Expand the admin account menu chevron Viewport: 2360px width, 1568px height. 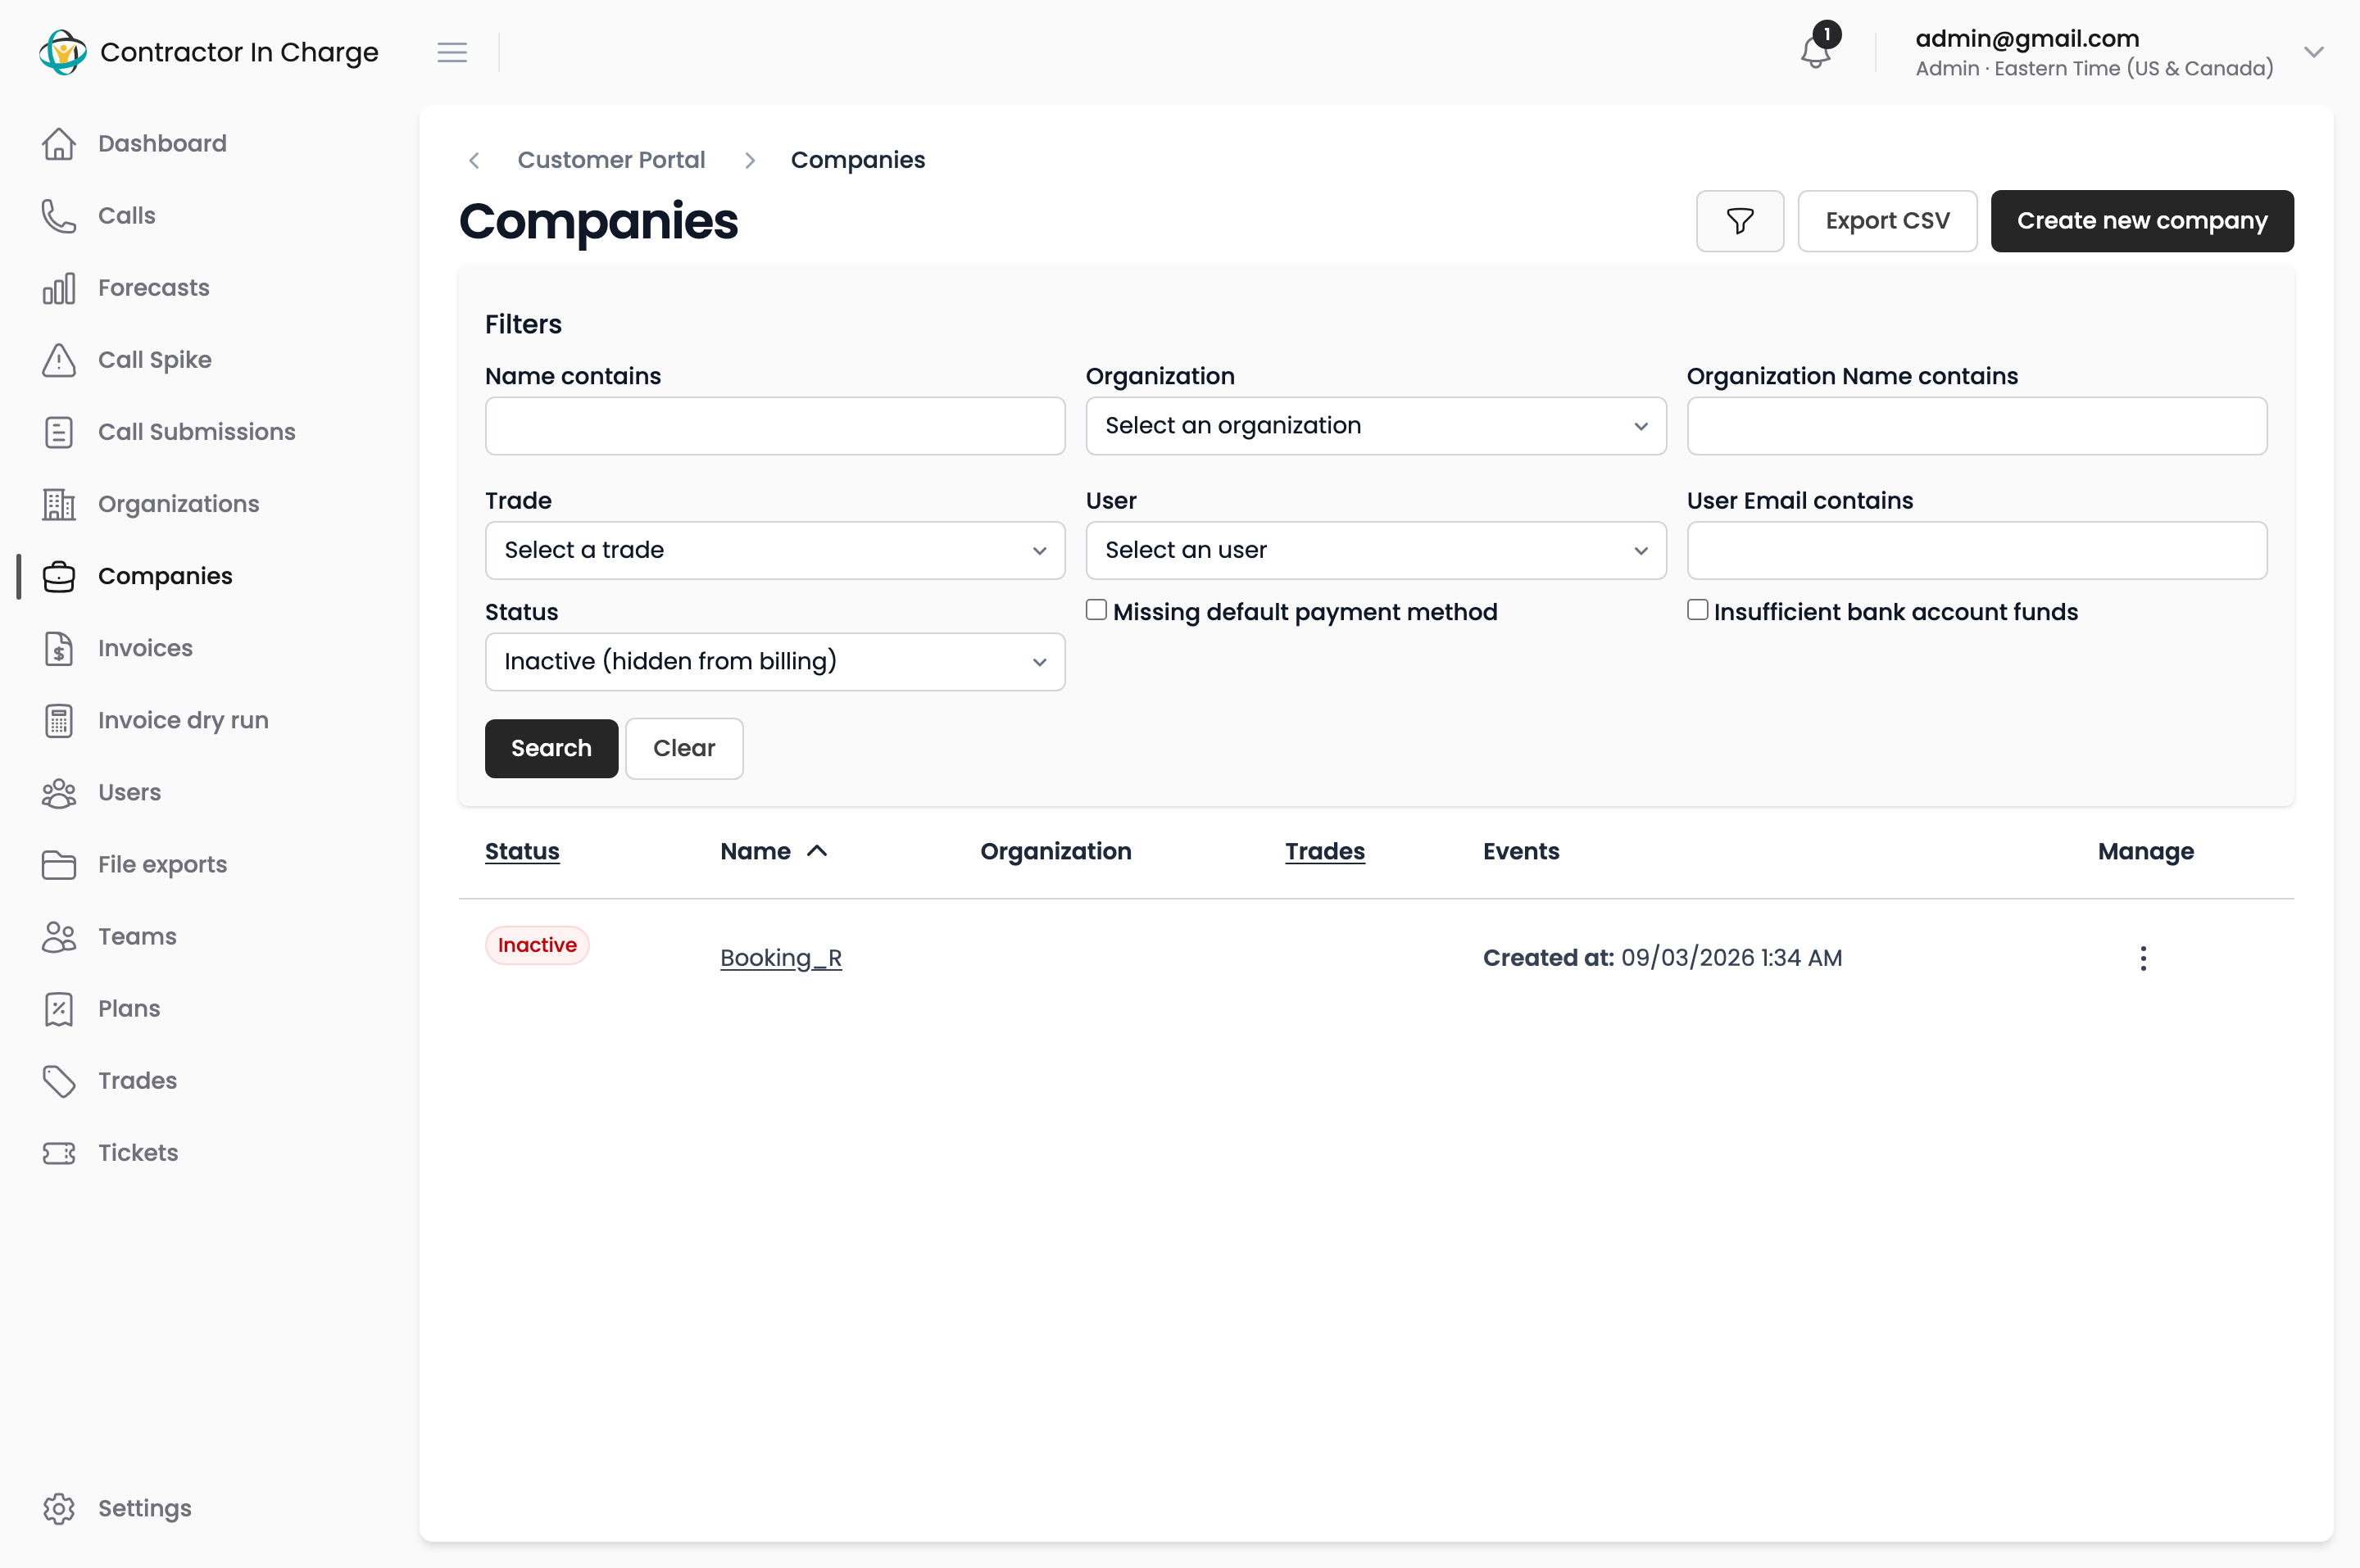[2313, 52]
